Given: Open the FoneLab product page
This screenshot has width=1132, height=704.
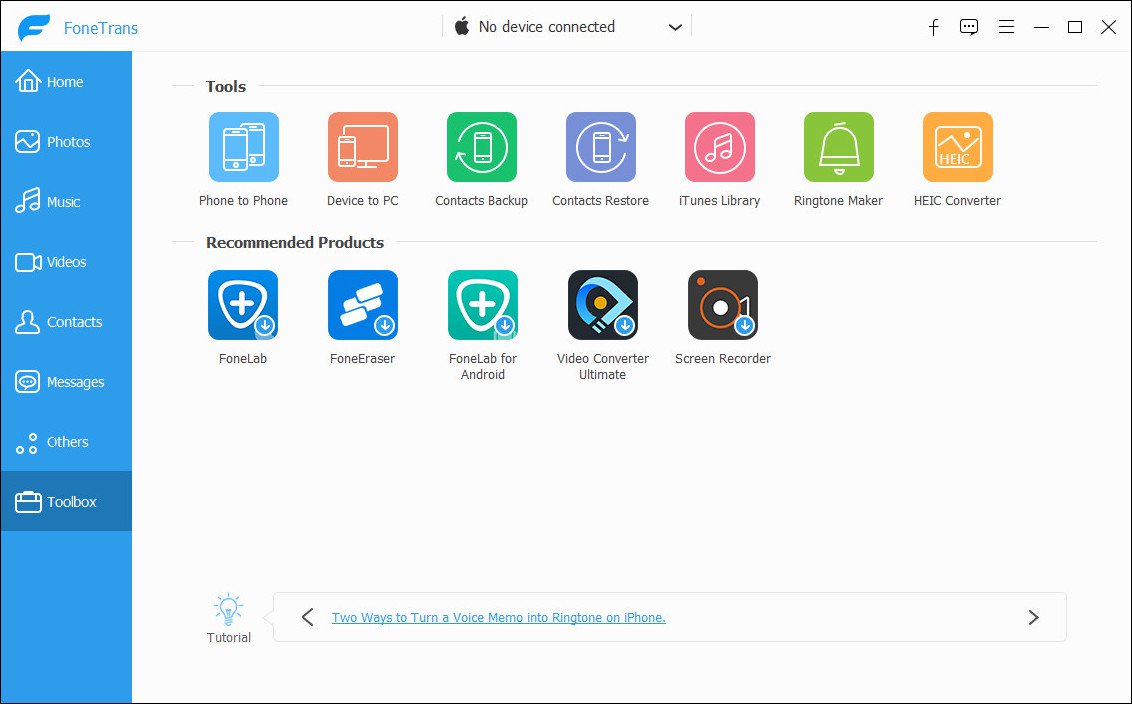Looking at the screenshot, I should tap(243, 305).
